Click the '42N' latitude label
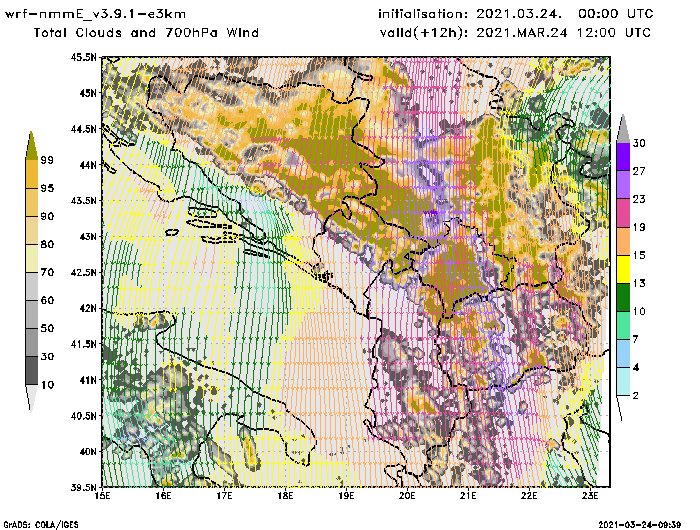The width and height of the screenshot is (700, 530). click(x=88, y=308)
